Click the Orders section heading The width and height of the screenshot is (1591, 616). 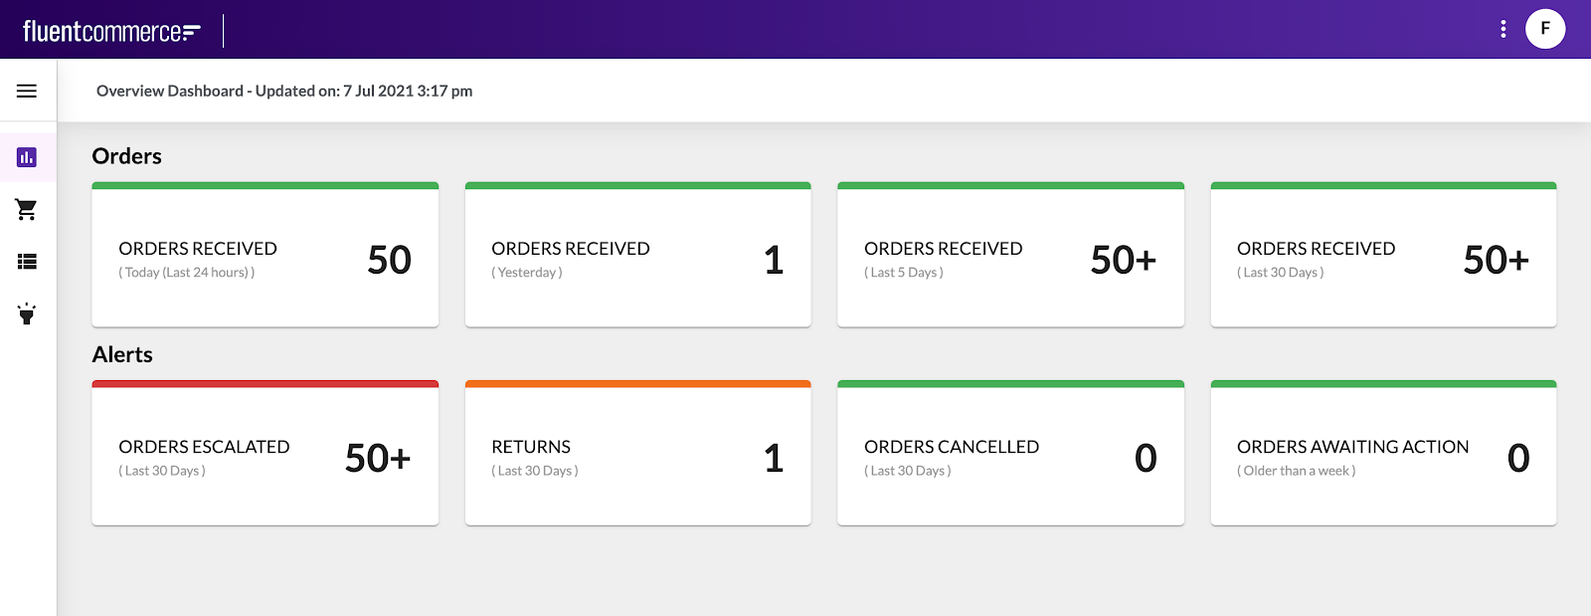click(127, 156)
